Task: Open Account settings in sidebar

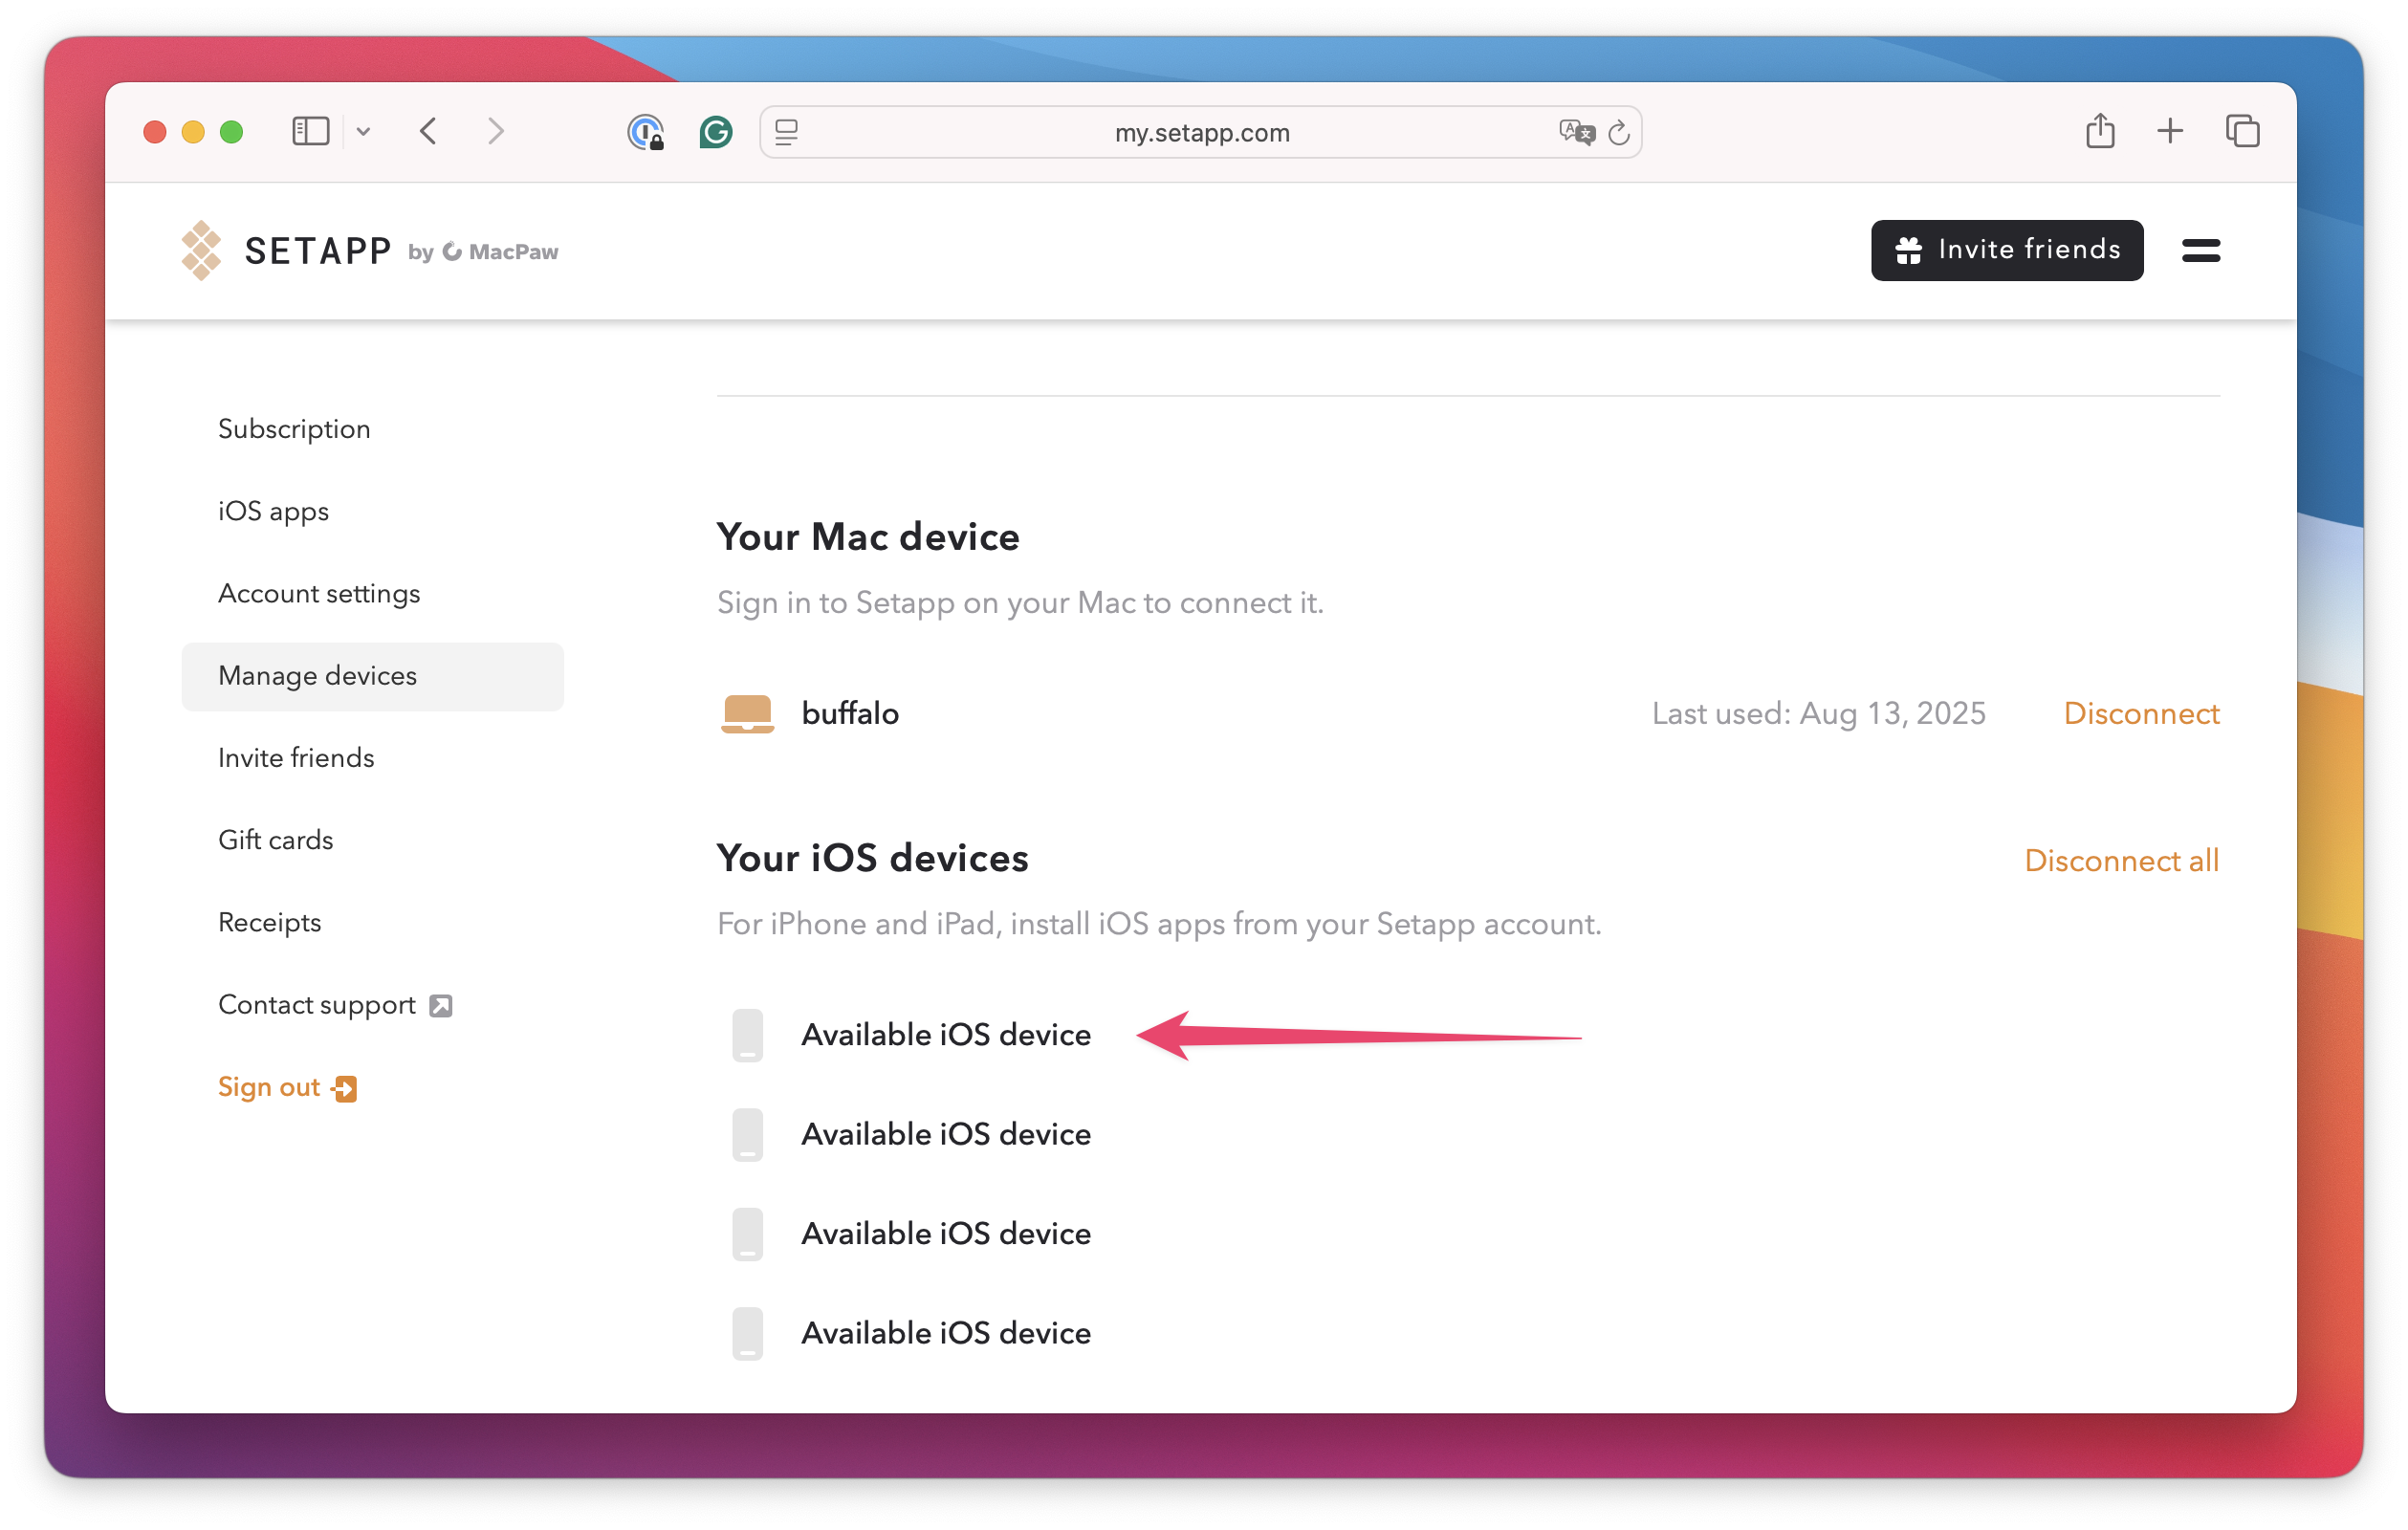Action: [319, 593]
